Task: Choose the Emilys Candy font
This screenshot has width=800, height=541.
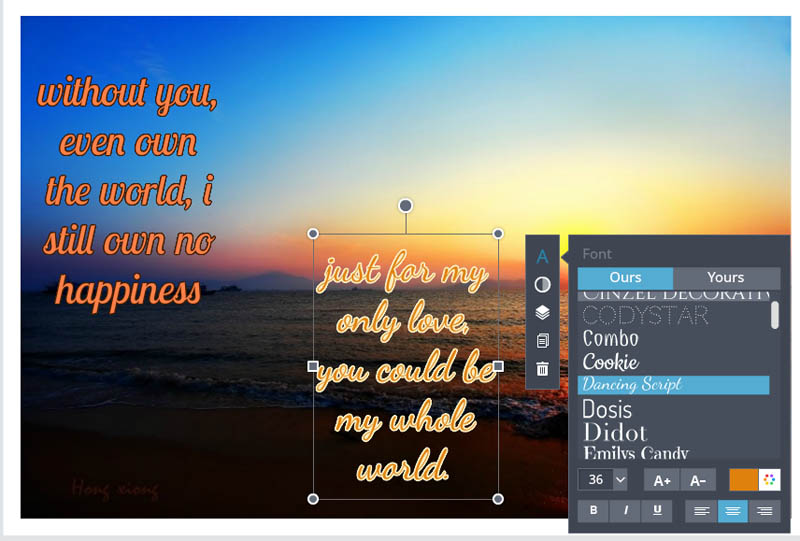Action: tap(636, 452)
